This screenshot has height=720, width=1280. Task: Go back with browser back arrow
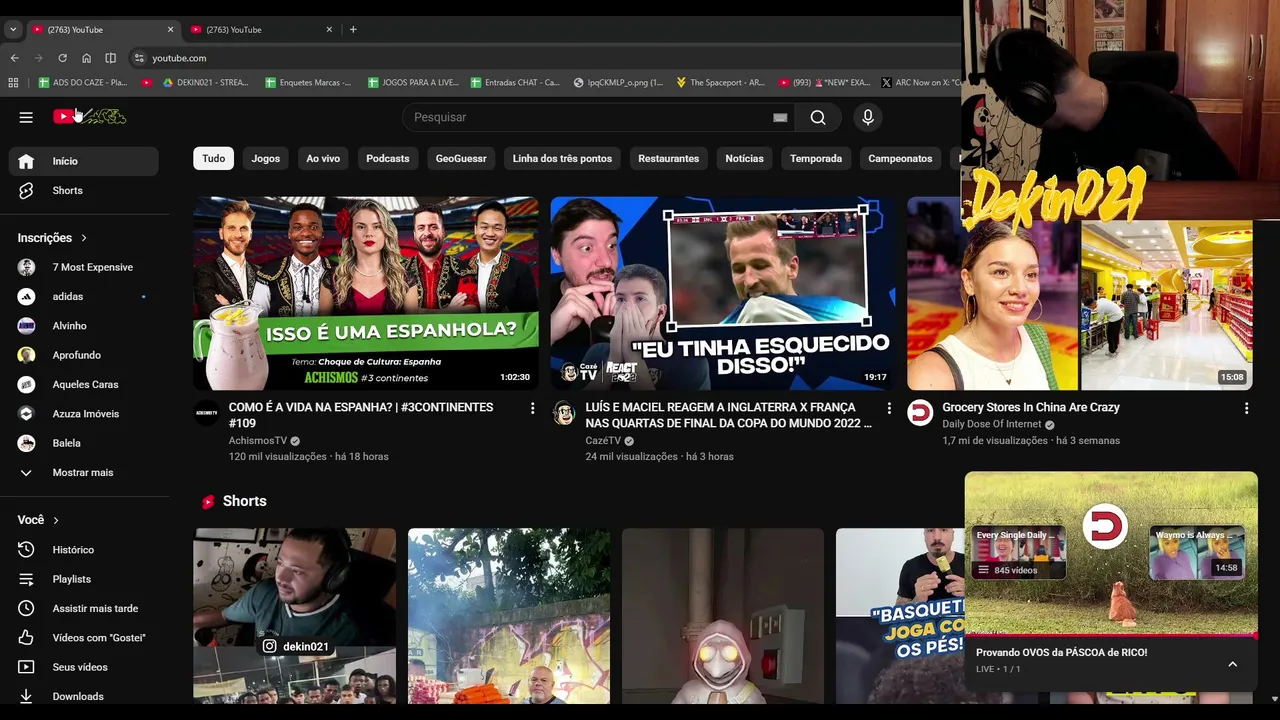click(x=14, y=58)
